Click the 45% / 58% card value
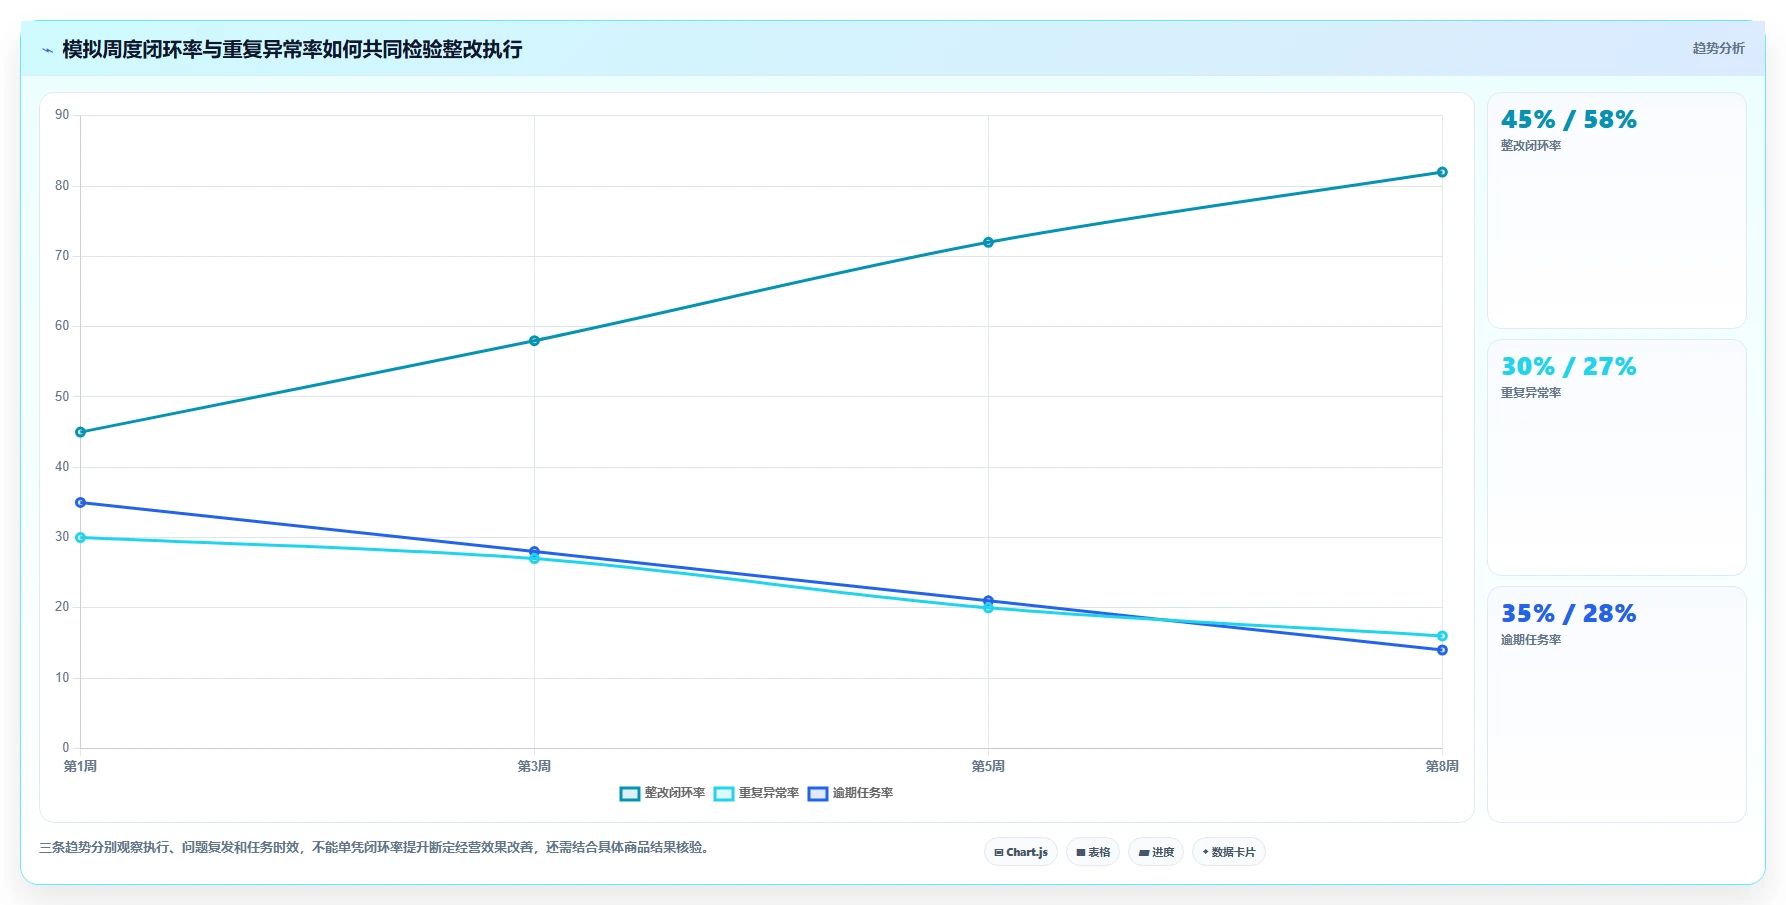 tap(1568, 120)
